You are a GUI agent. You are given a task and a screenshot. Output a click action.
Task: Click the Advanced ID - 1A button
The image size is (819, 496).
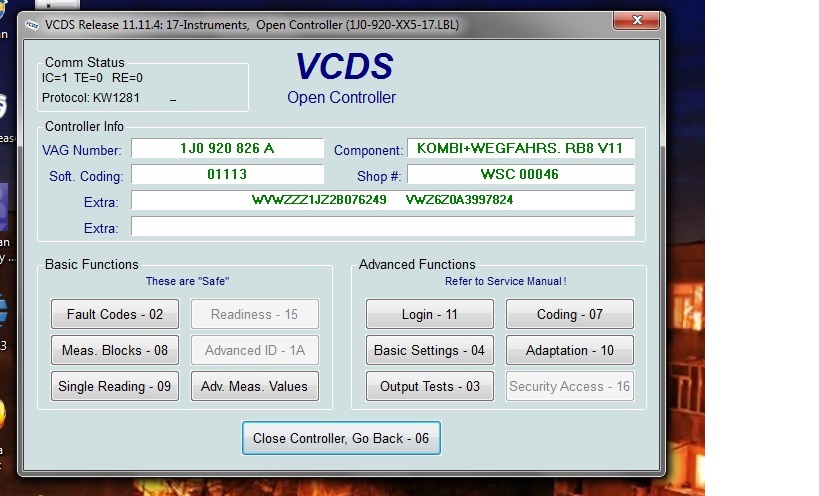tap(255, 350)
